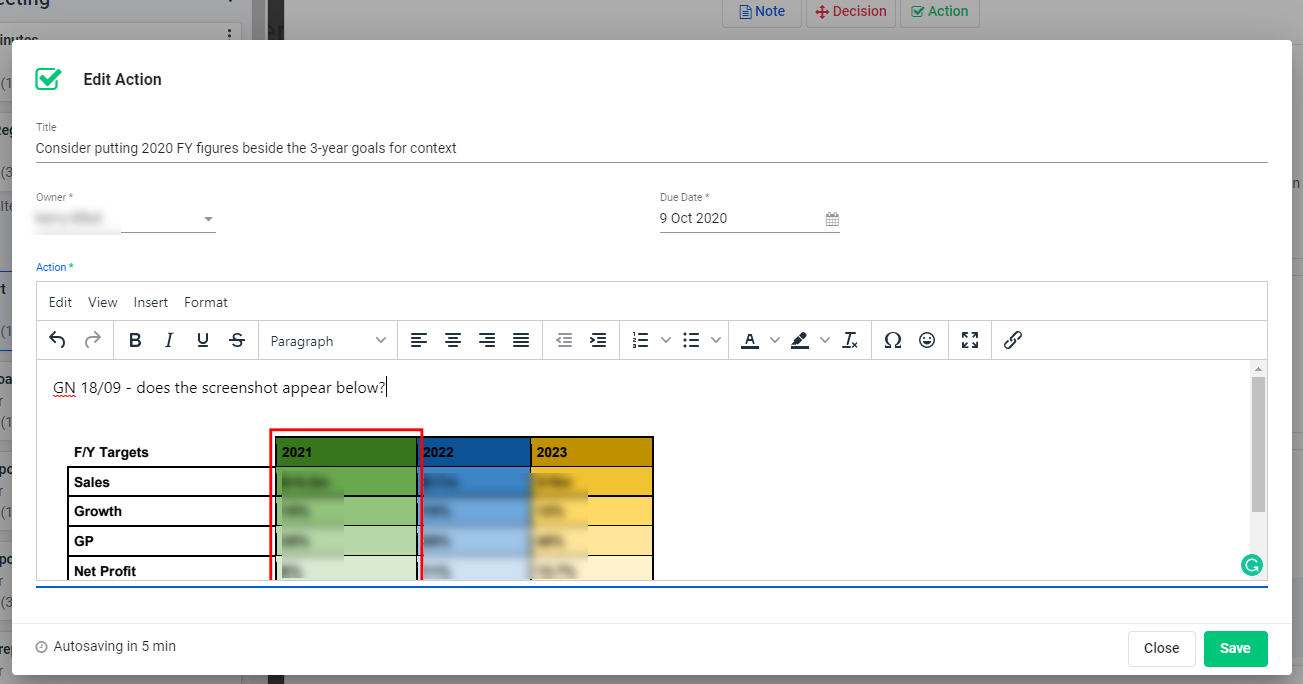
Task: Center align the text
Action: [453, 341]
